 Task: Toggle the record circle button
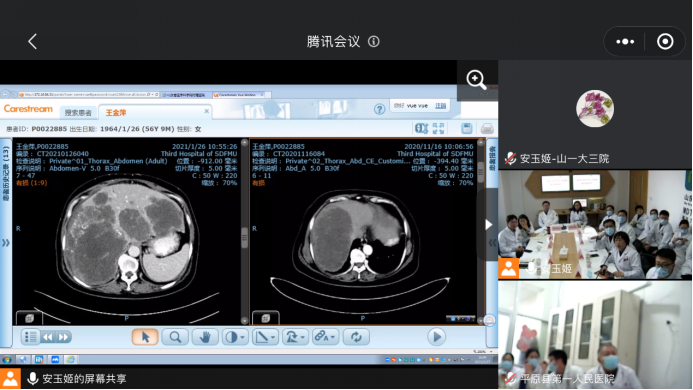click(x=665, y=42)
